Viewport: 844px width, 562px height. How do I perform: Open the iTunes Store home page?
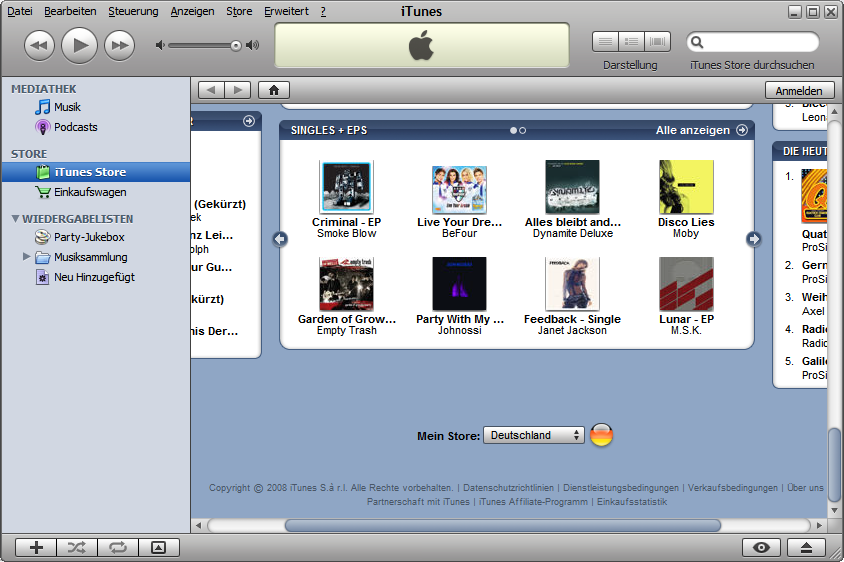coord(273,90)
